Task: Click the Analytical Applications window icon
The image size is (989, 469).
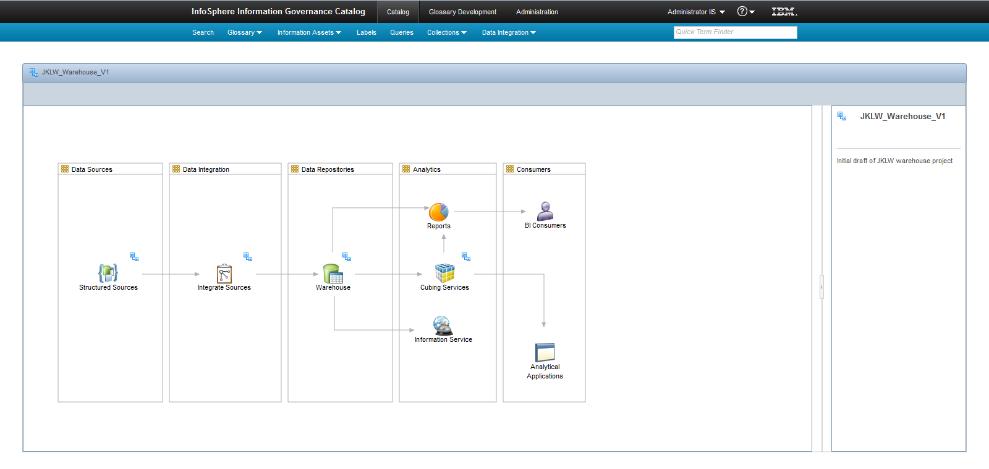Action: pos(544,352)
